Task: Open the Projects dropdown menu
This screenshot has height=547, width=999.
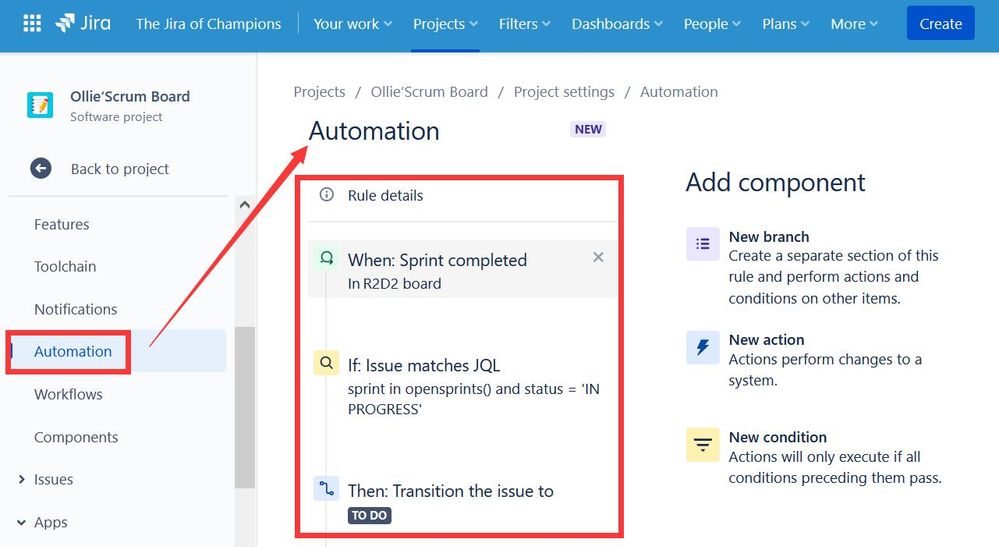Action: pyautogui.click(x=445, y=24)
